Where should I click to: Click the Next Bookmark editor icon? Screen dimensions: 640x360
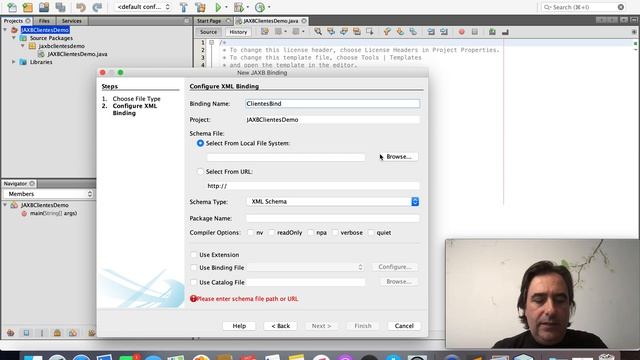(x=400, y=31)
